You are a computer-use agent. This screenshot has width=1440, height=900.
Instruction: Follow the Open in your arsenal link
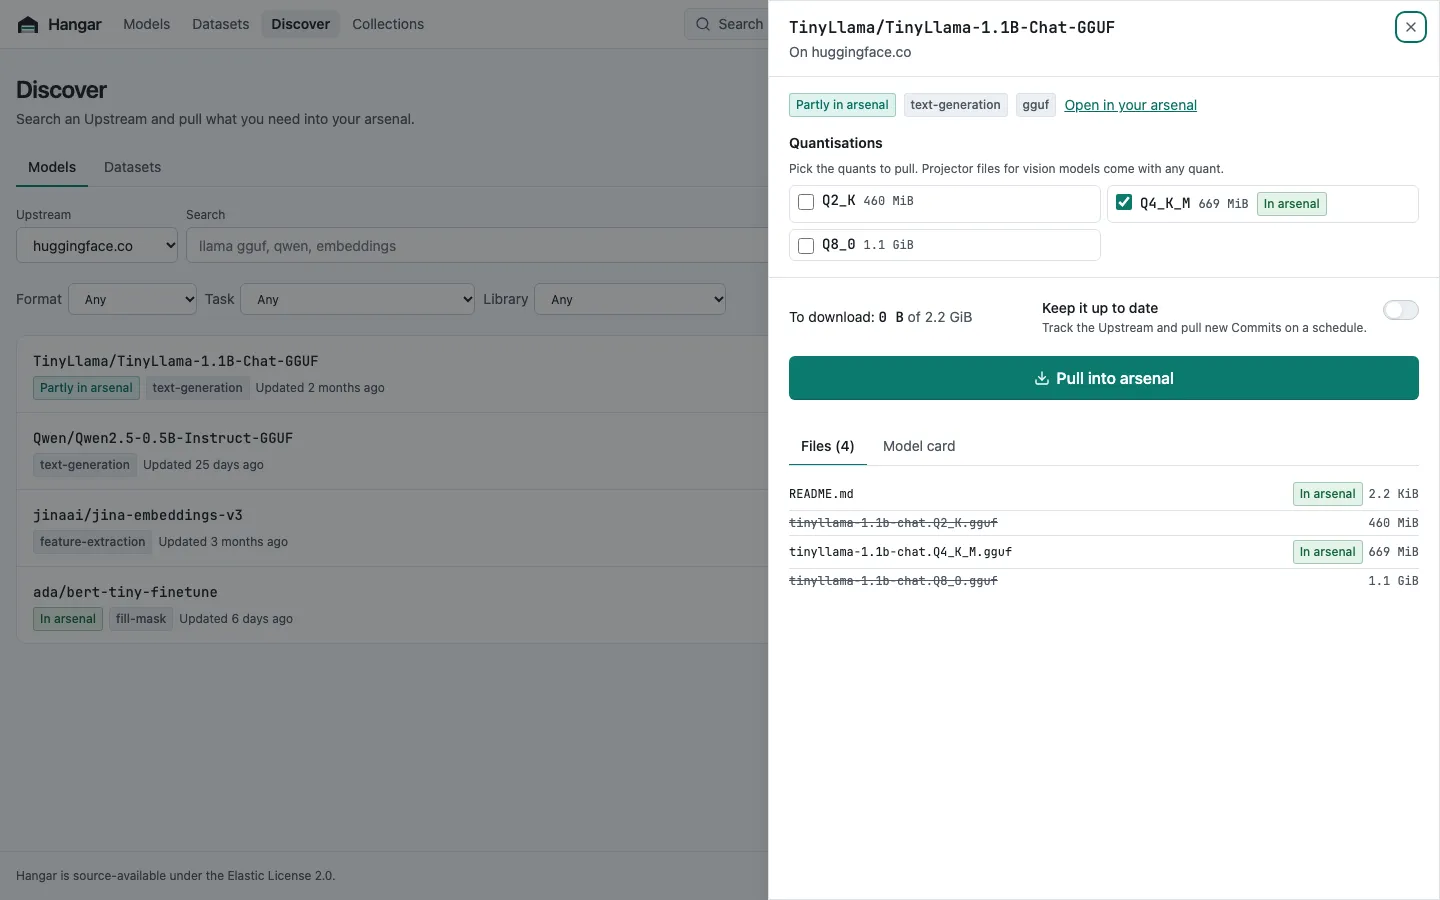pyautogui.click(x=1130, y=105)
